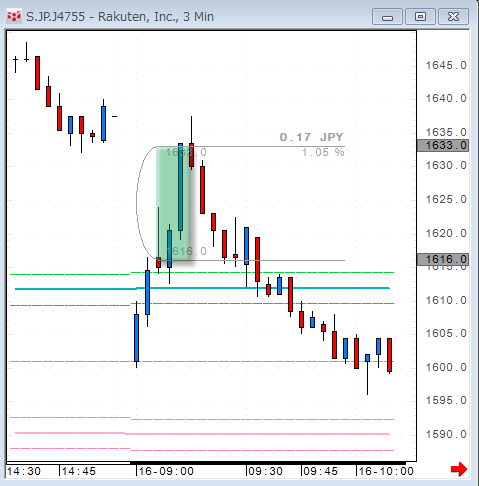Click the 1616.0 price marker on axis

coord(443,259)
